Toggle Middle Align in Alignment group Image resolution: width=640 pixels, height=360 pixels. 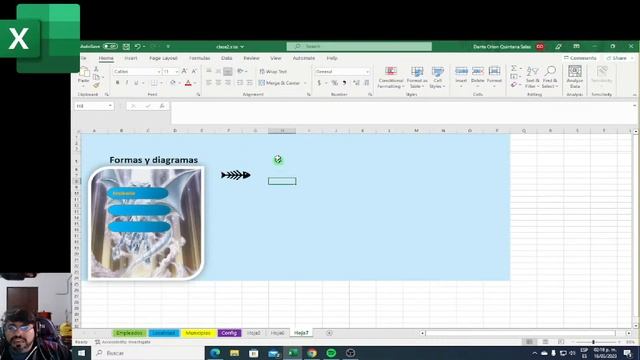point(218,71)
